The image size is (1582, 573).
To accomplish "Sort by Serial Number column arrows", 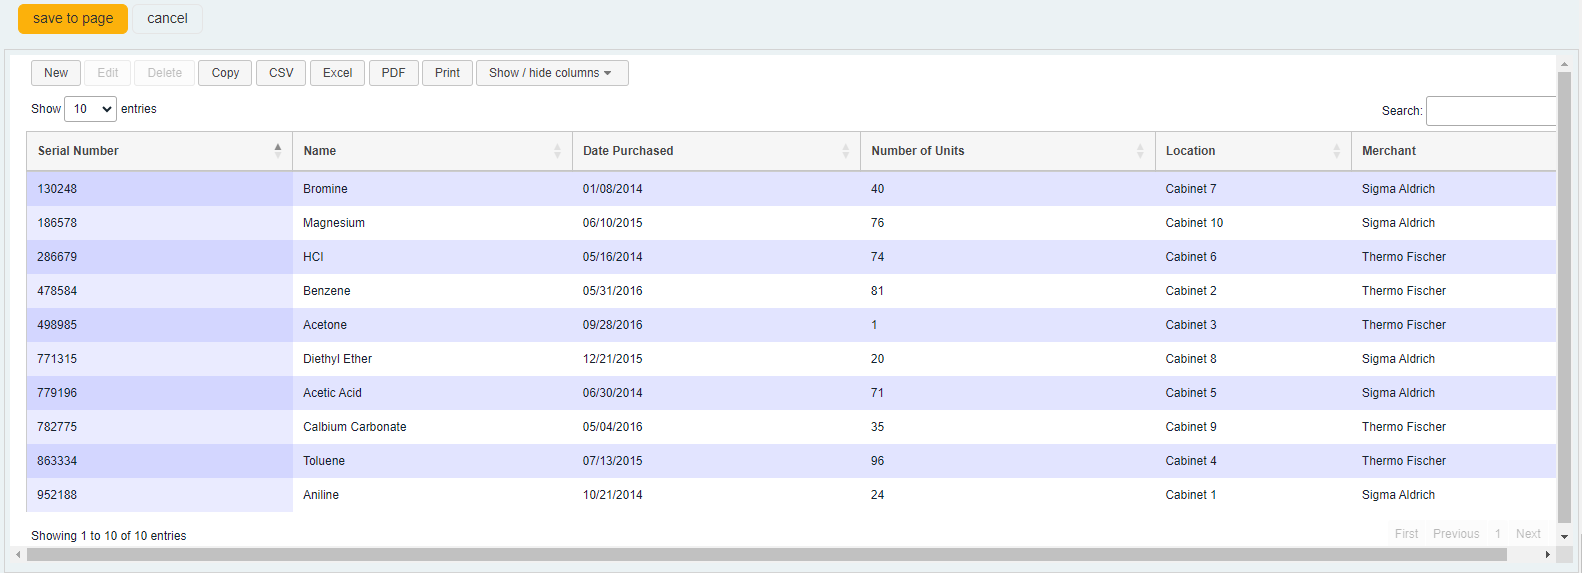I will click(x=278, y=150).
